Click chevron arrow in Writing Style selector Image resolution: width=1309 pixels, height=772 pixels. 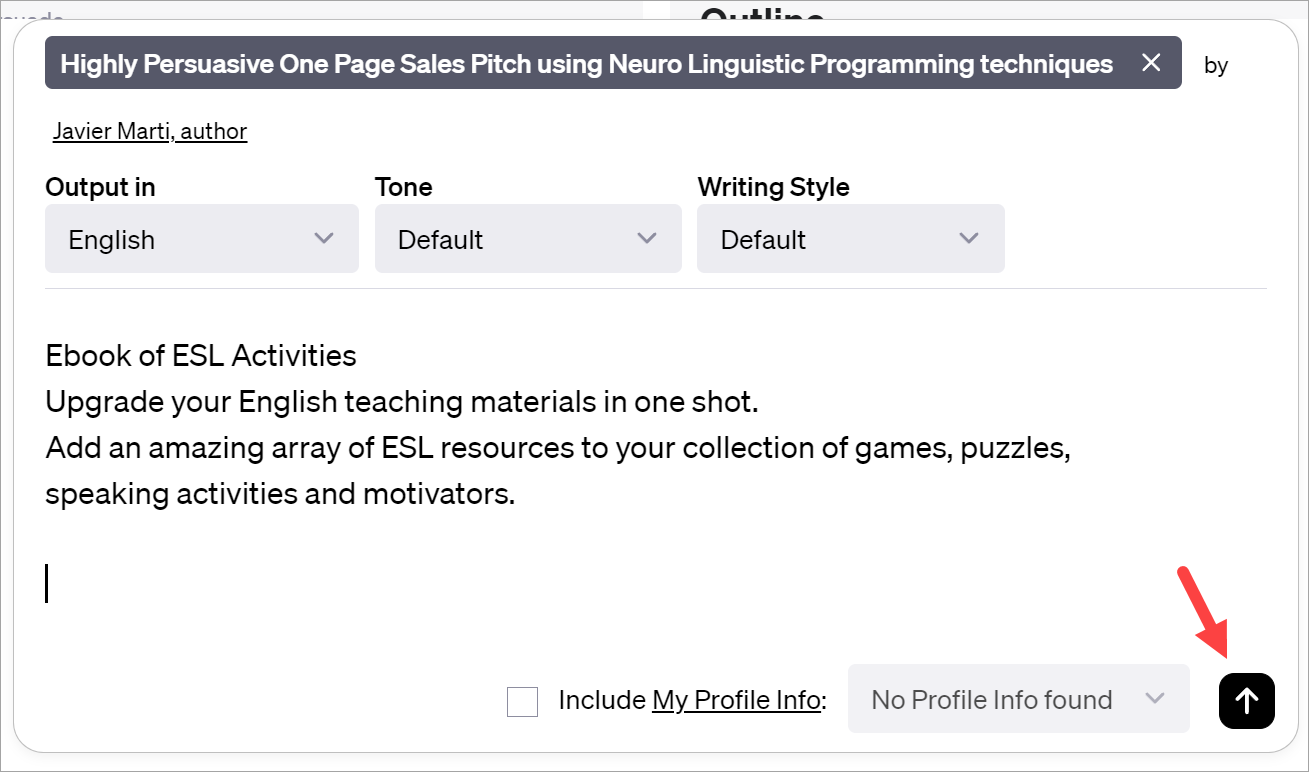(968, 239)
